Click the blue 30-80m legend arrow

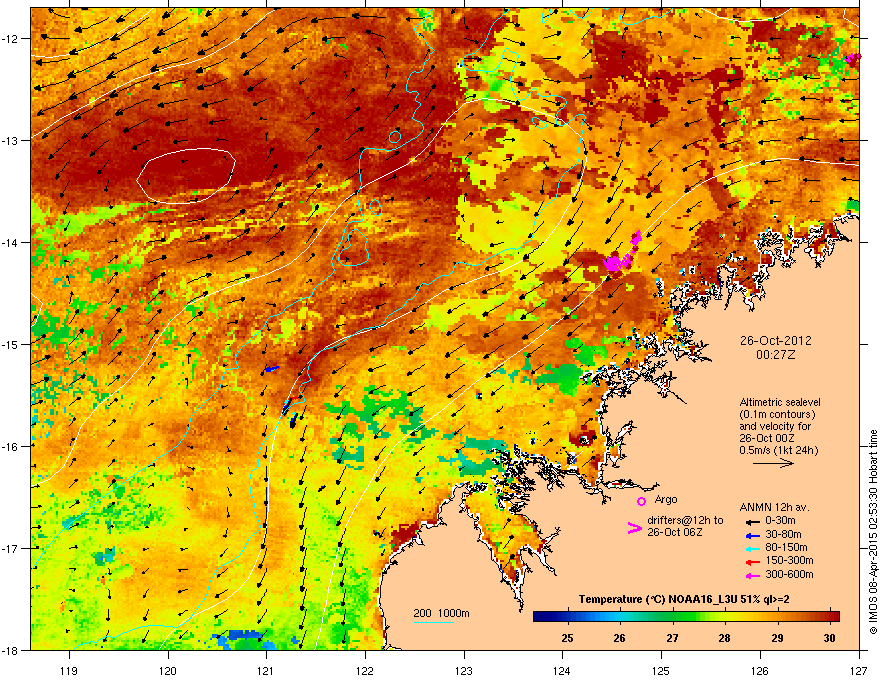(752, 535)
